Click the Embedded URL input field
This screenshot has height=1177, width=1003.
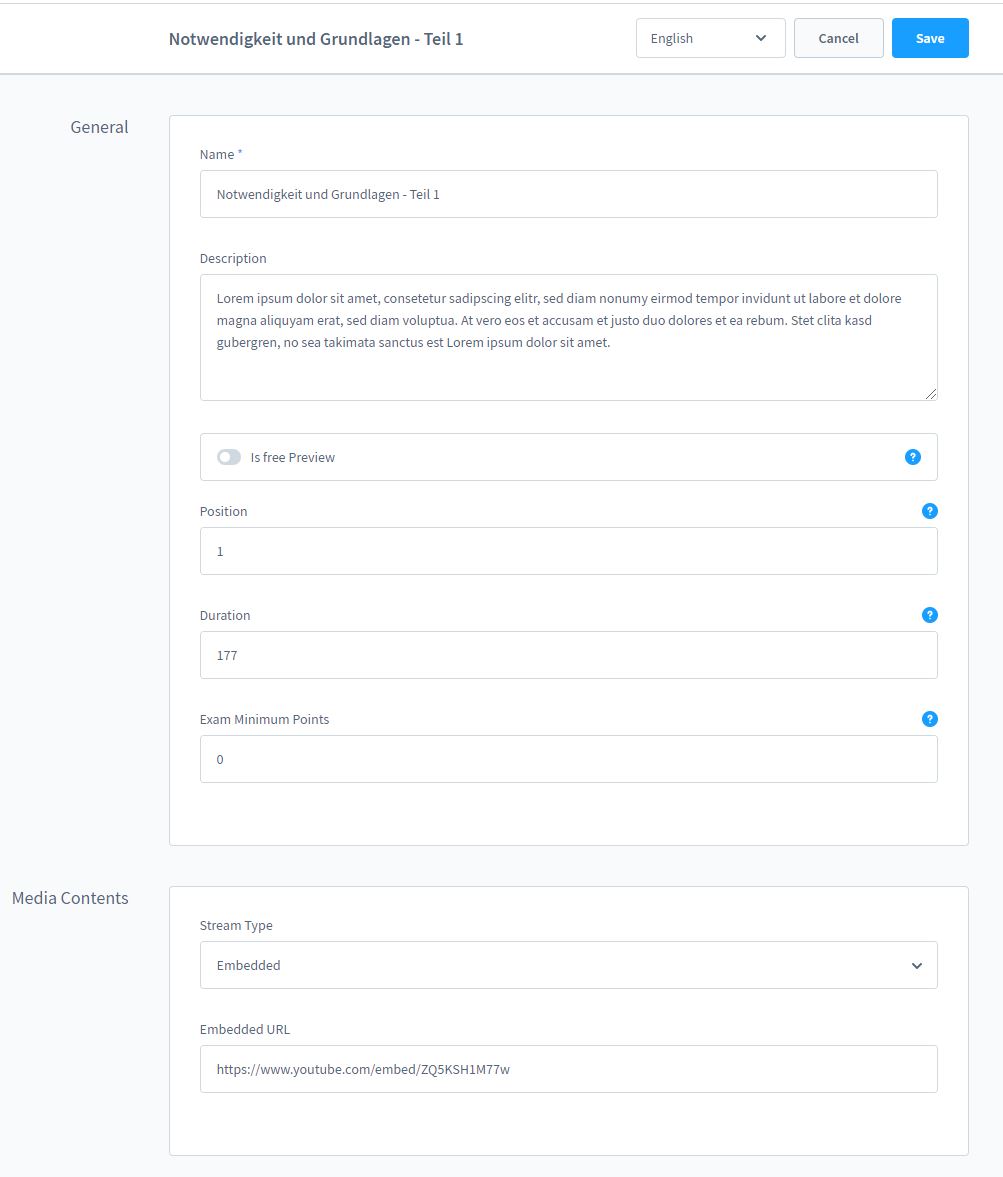(x=568, y=1069)
